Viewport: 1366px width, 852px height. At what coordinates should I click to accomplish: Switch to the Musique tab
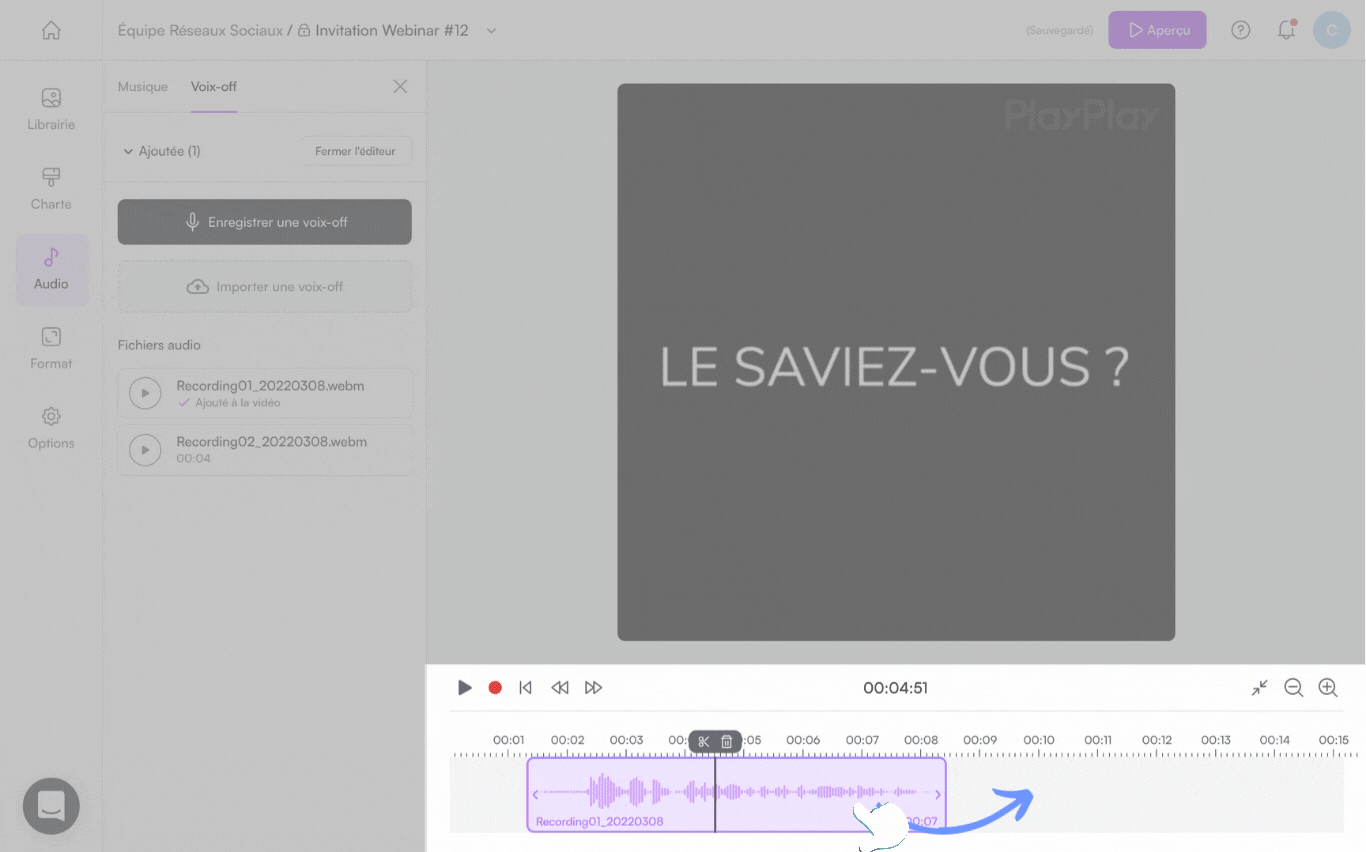pos(143,87)
